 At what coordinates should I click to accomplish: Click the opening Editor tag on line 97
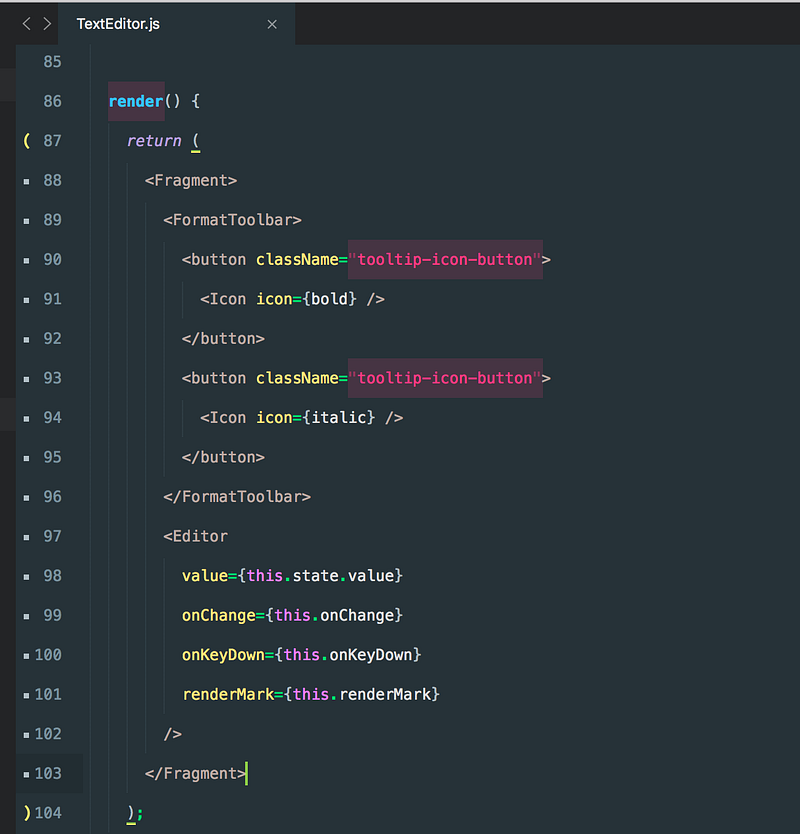click(x=196, y=537)
